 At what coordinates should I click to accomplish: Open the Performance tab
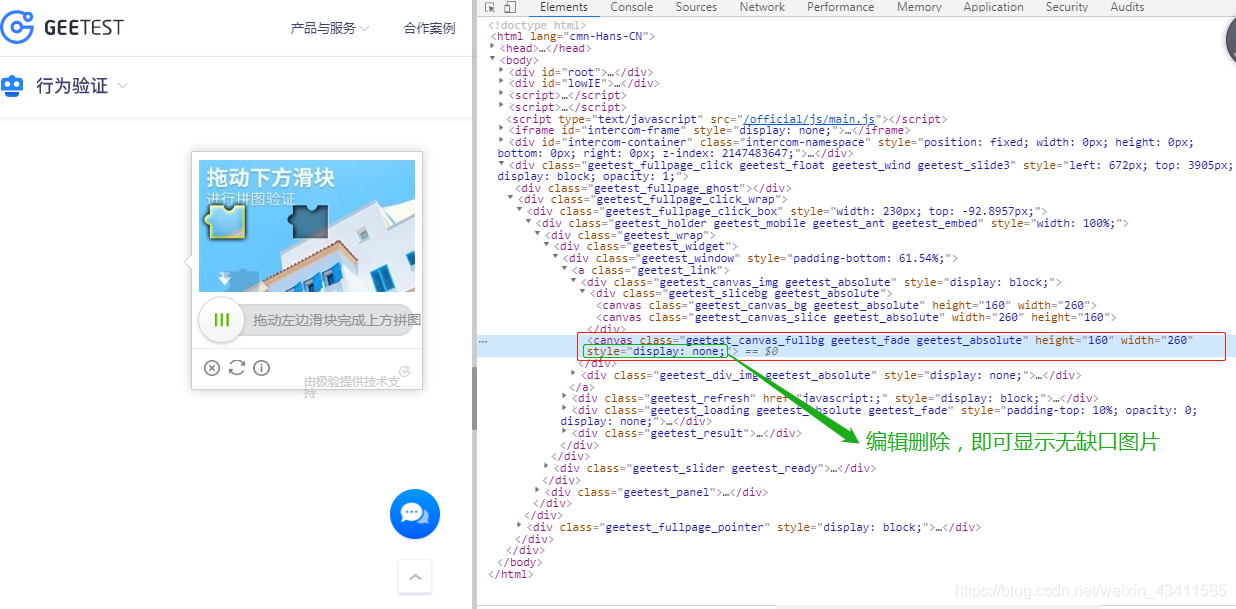pyautogui.click(x=840, y=7)
